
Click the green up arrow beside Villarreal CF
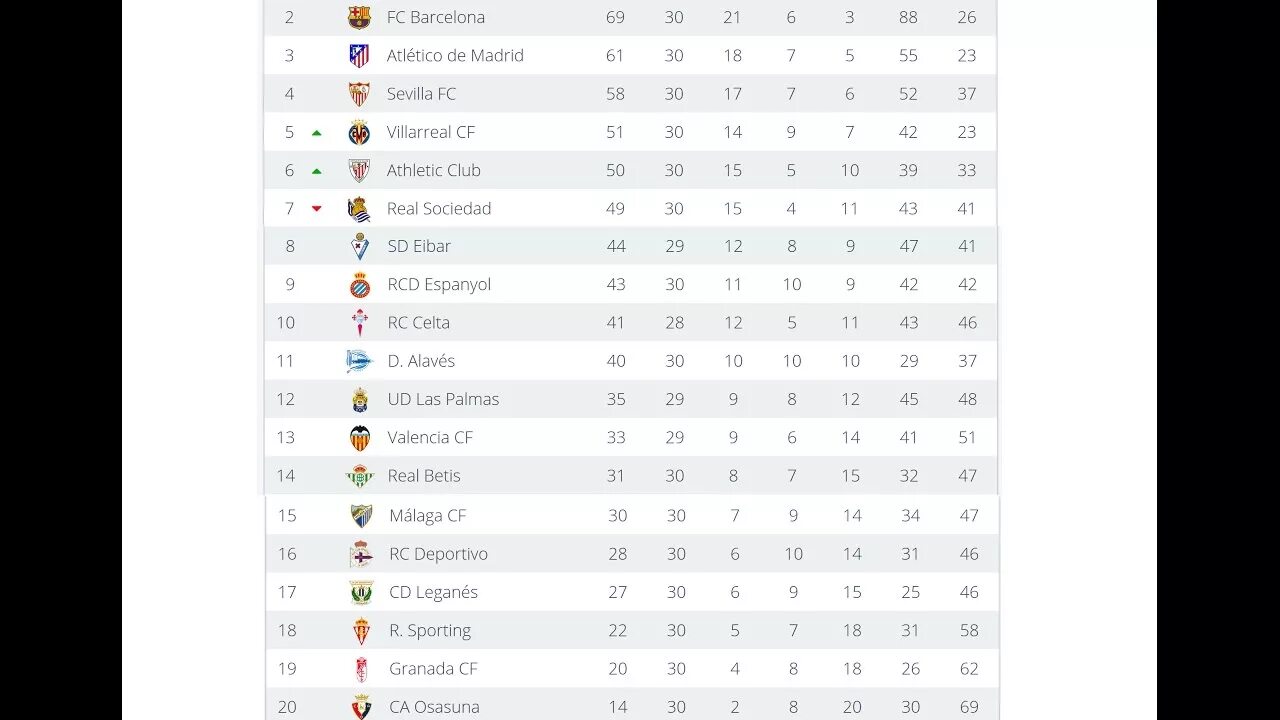[317, 132]
